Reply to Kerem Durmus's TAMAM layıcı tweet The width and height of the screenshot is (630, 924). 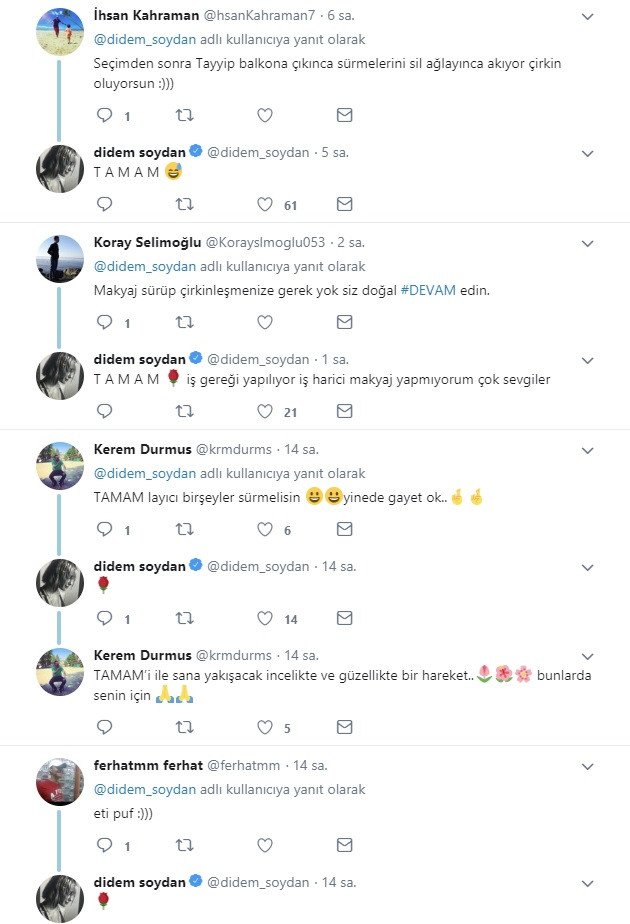pyautogui.click(x=105, y=530)
